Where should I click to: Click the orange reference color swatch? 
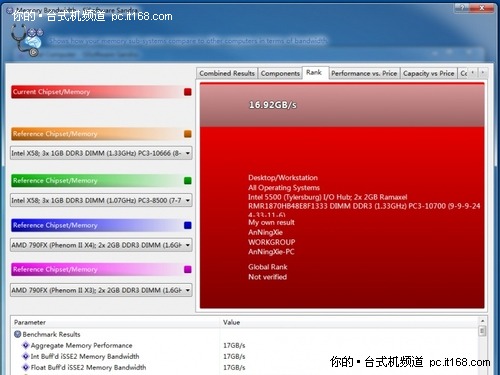(188, 134)
